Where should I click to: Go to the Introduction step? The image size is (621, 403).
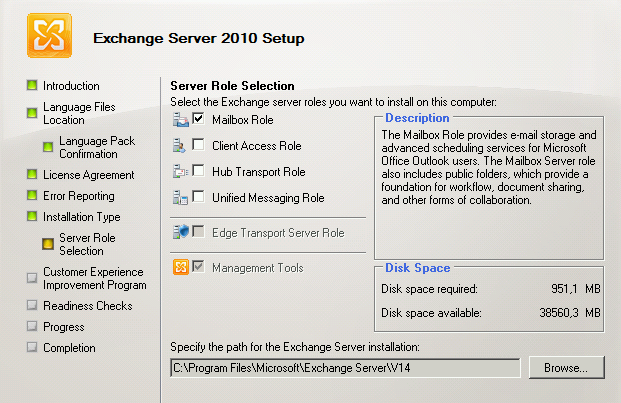(x=71, y=86)
